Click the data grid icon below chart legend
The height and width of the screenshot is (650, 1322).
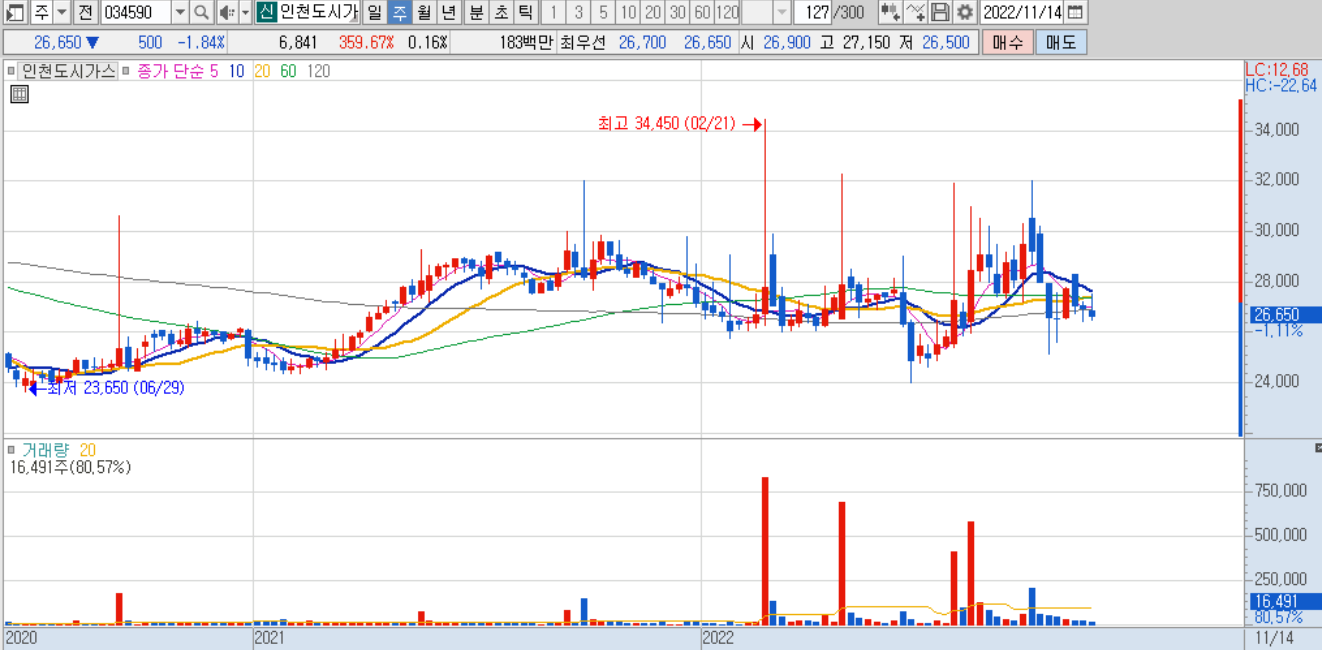(x=19, y=94)
